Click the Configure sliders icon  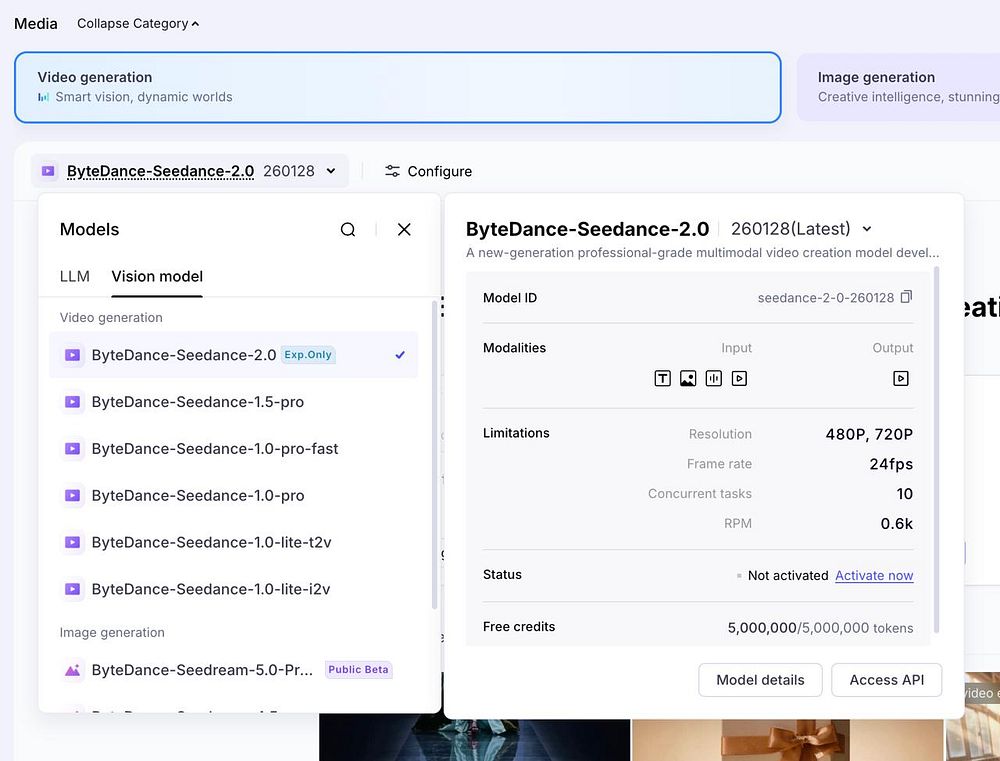392,171
